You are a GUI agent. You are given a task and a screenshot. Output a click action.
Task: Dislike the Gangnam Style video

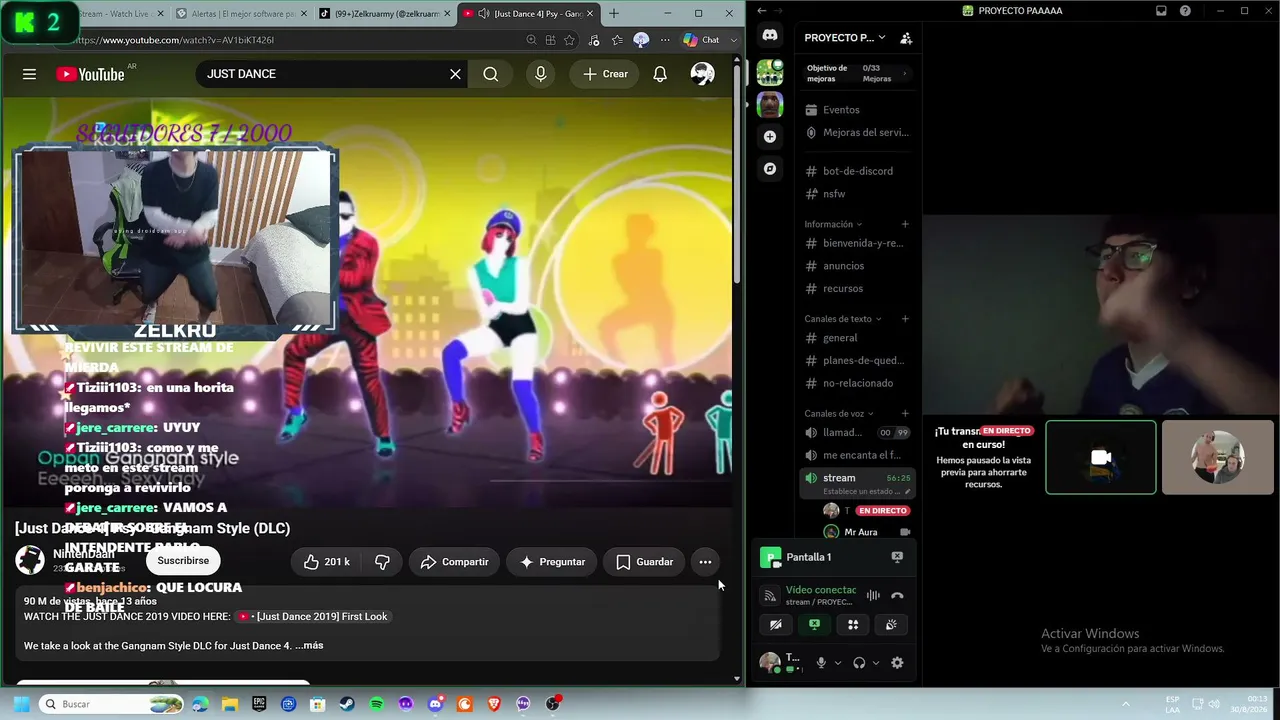click(382, 562)
